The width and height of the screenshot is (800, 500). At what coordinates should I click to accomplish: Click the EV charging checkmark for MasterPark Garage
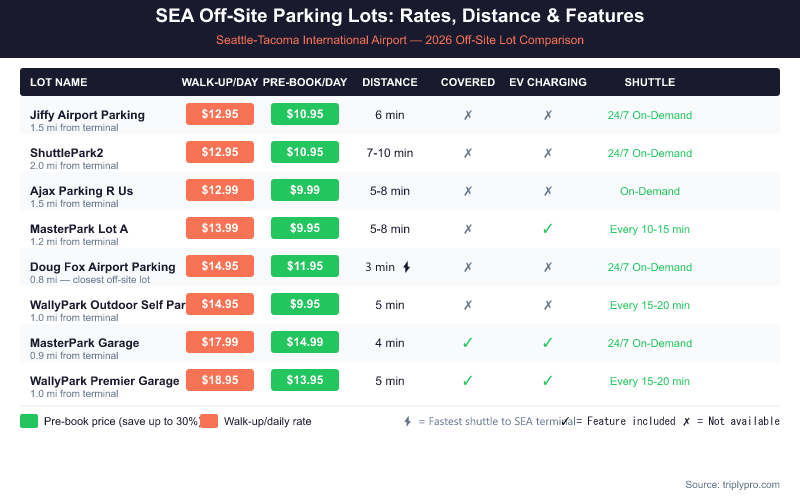(548, 343)
